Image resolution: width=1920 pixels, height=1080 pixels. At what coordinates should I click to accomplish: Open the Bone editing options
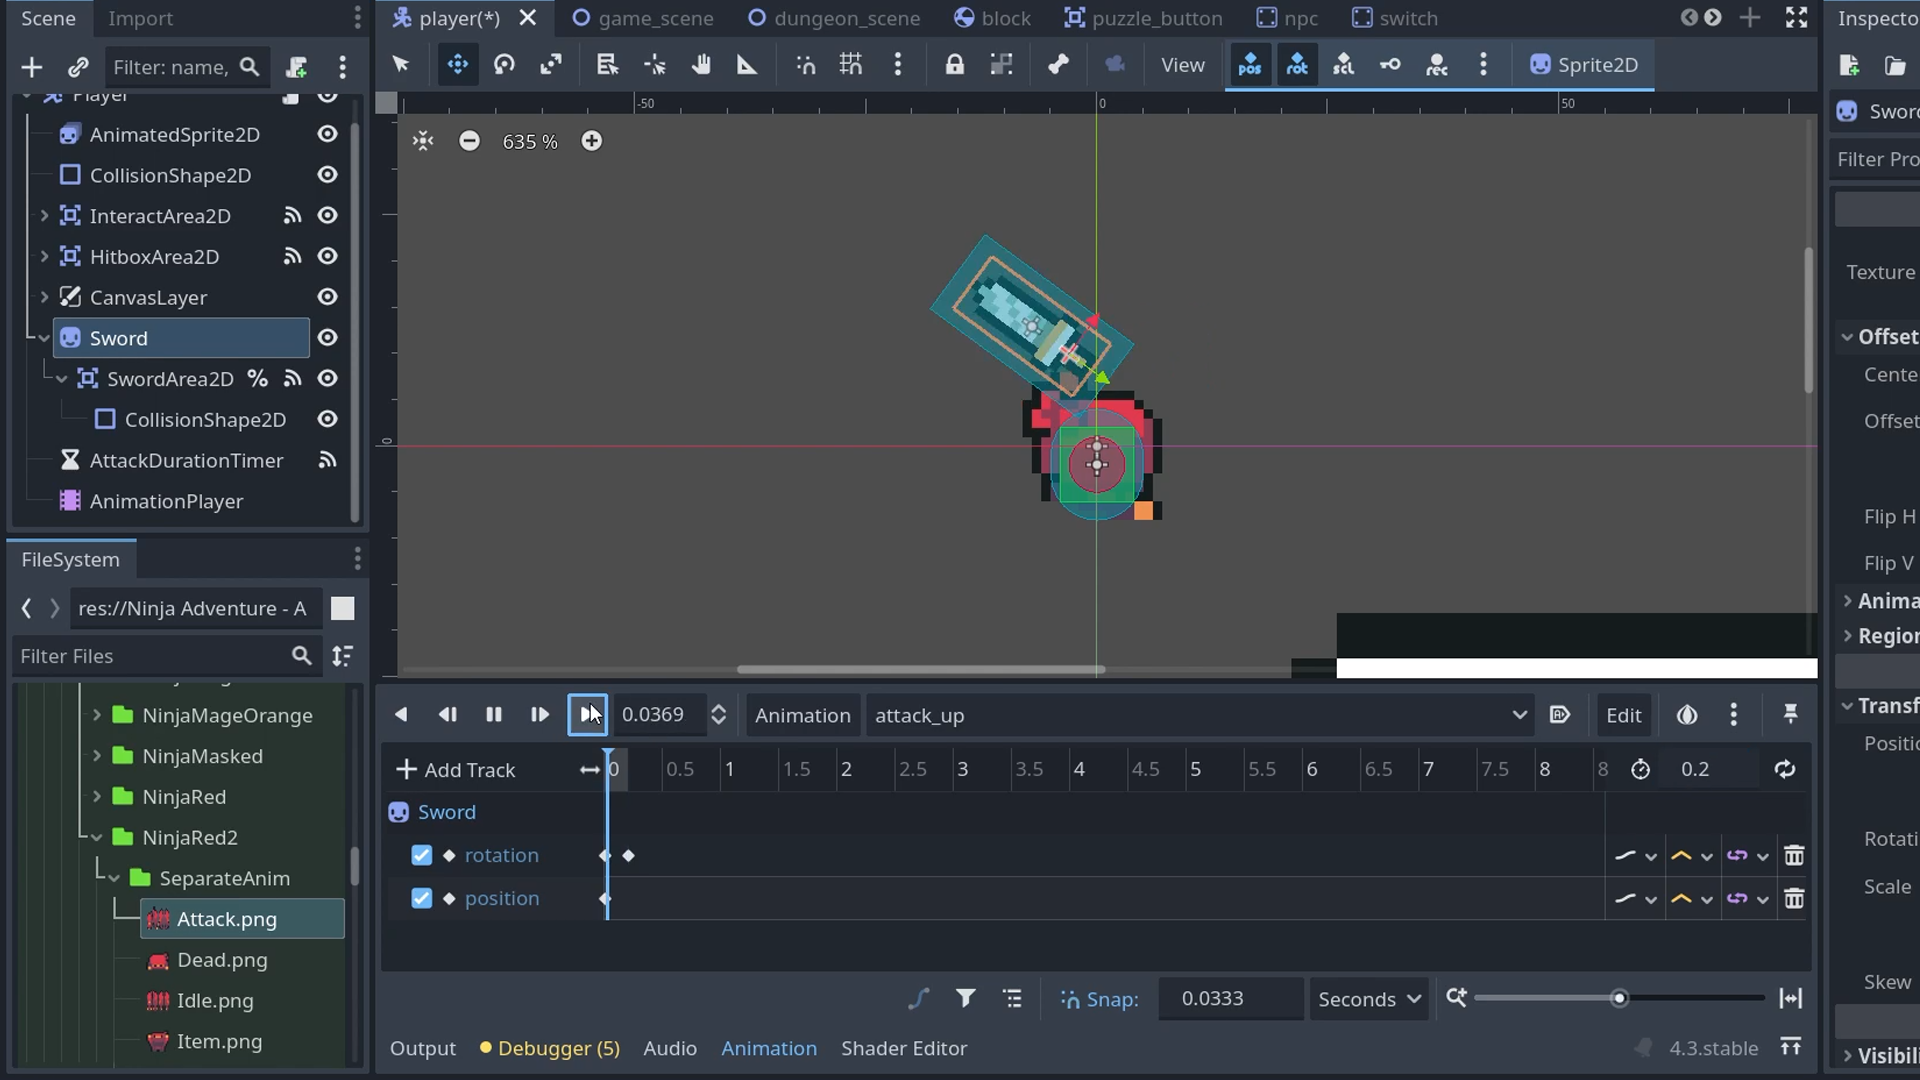coord(1059,64)
